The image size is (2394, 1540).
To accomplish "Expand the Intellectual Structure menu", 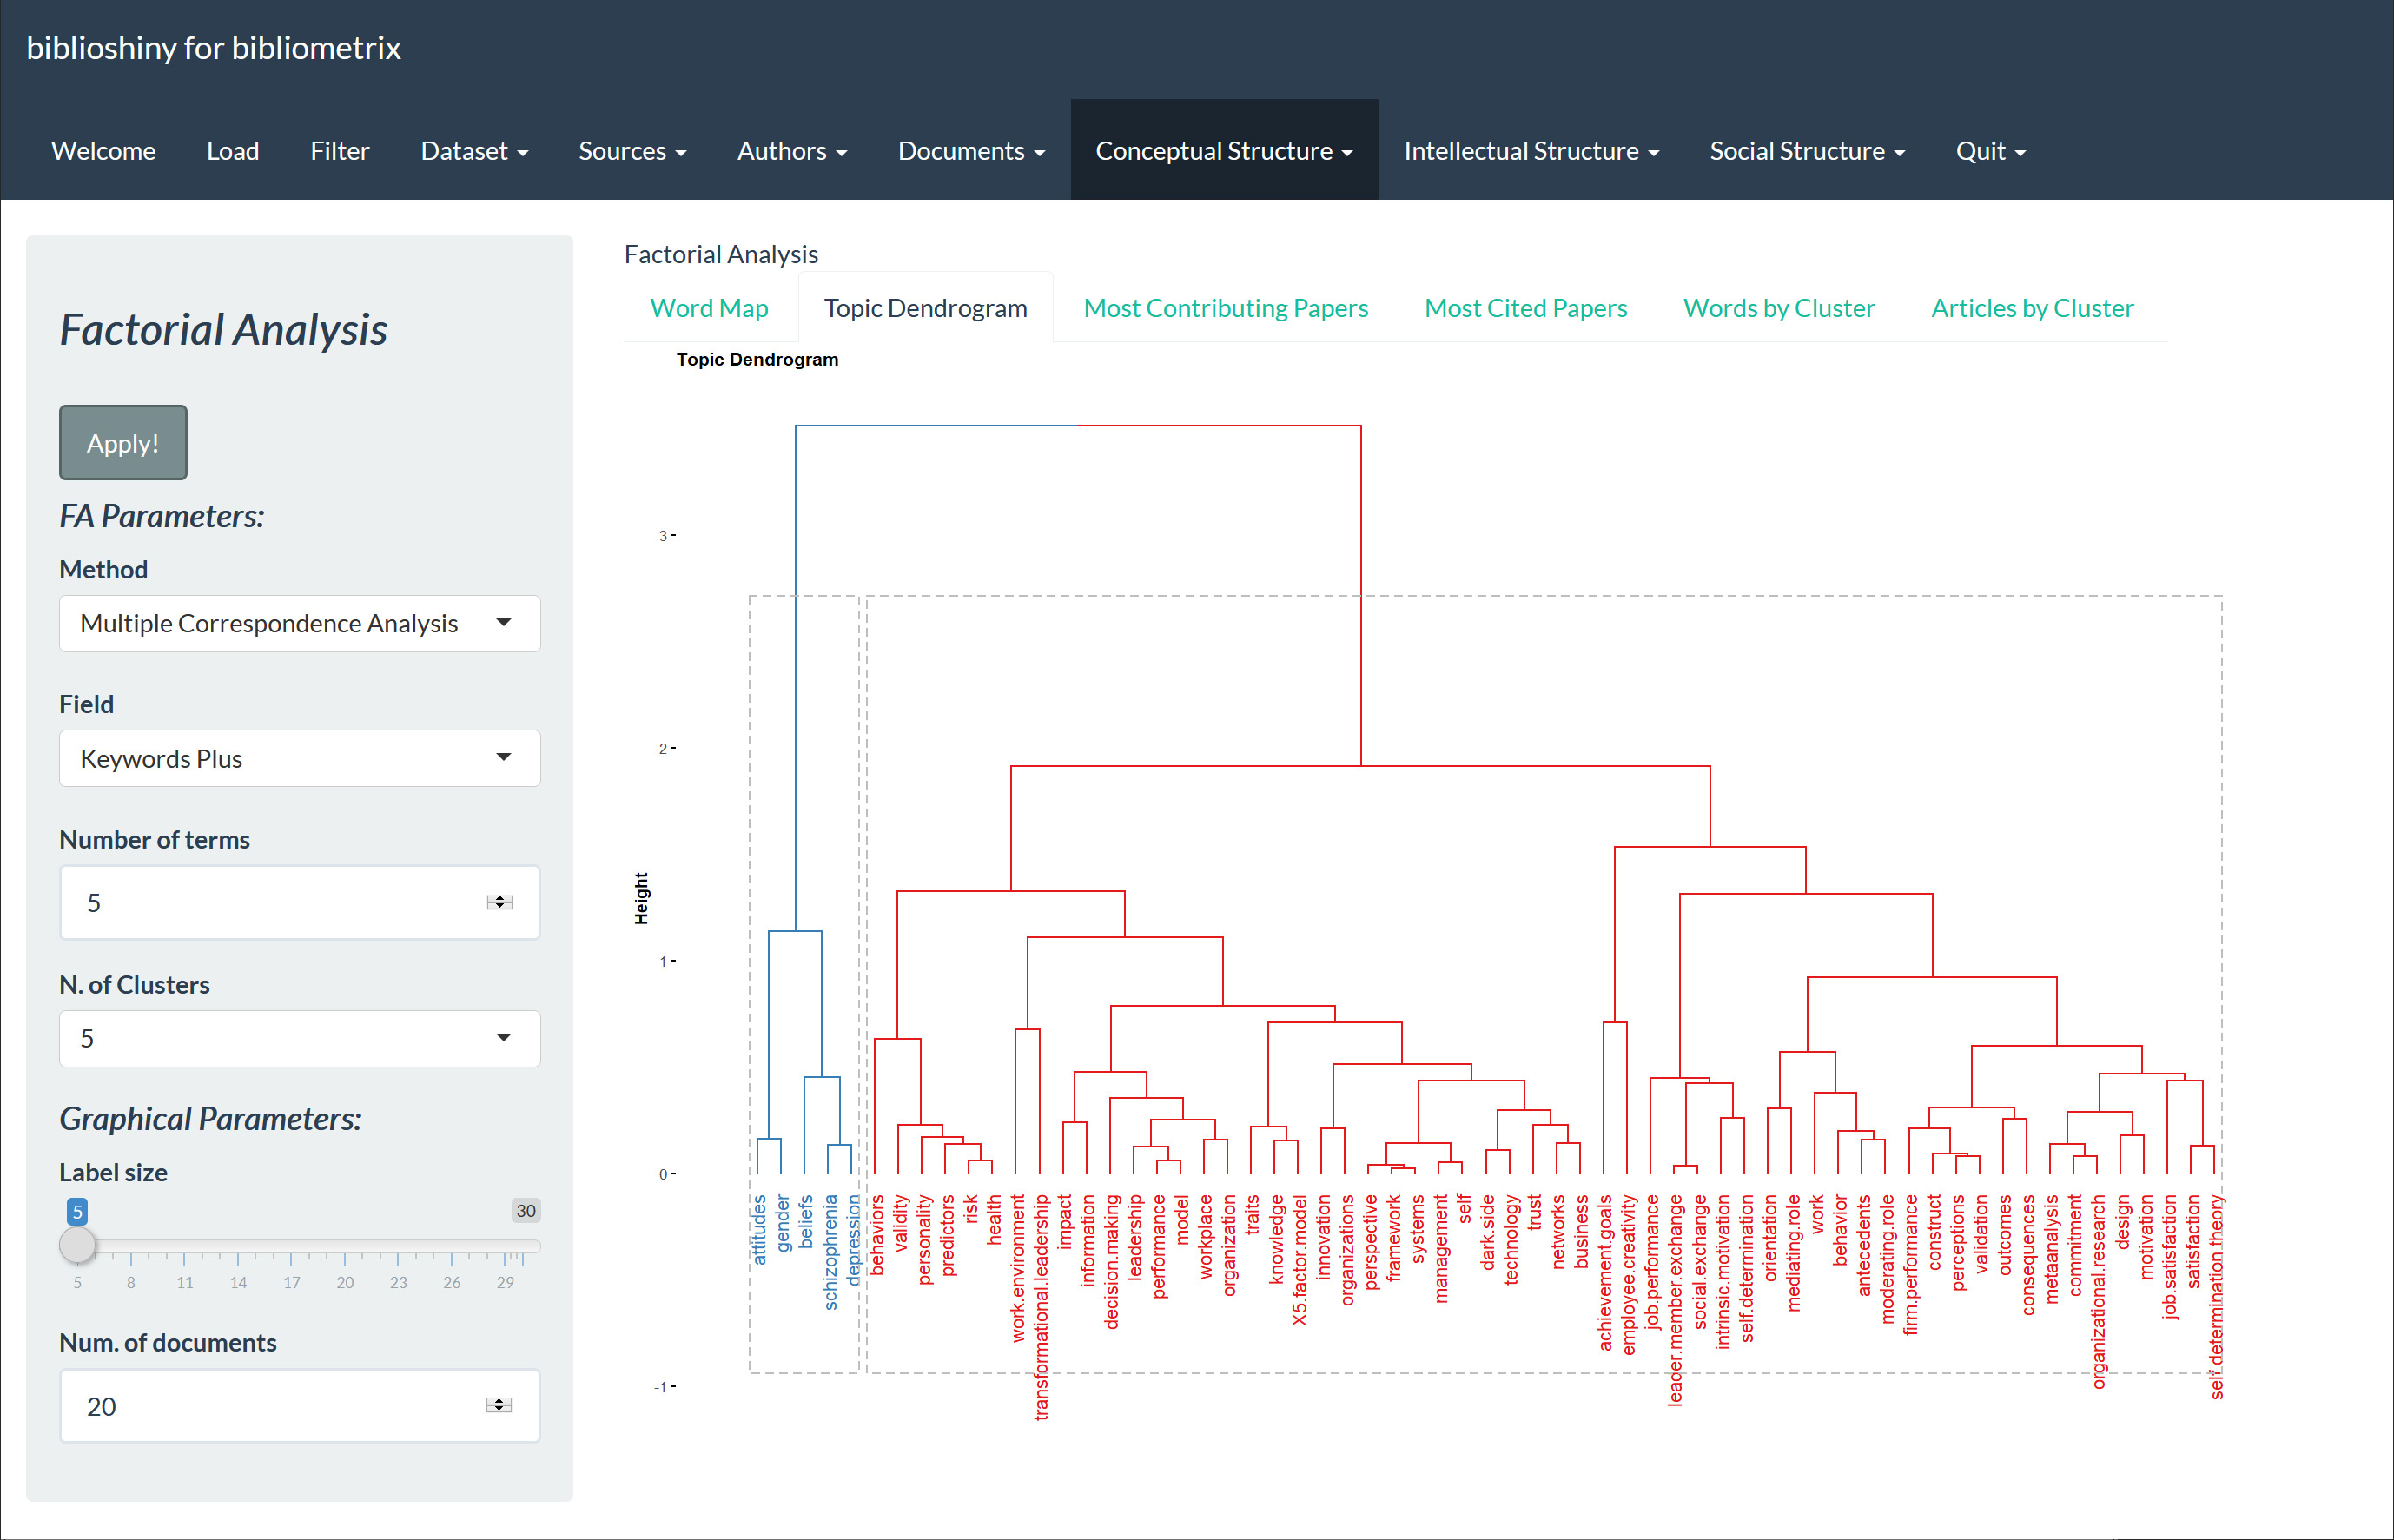I will (1530, 151).
